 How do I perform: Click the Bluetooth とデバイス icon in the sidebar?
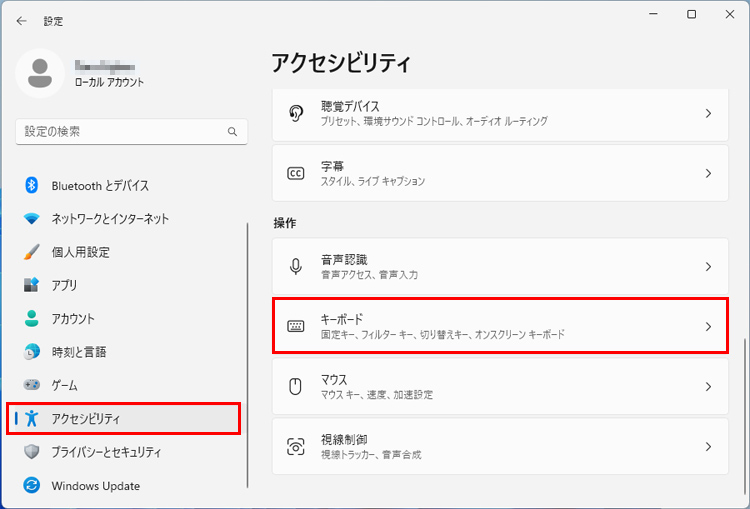pyautogui.click(x=32, y=186)
